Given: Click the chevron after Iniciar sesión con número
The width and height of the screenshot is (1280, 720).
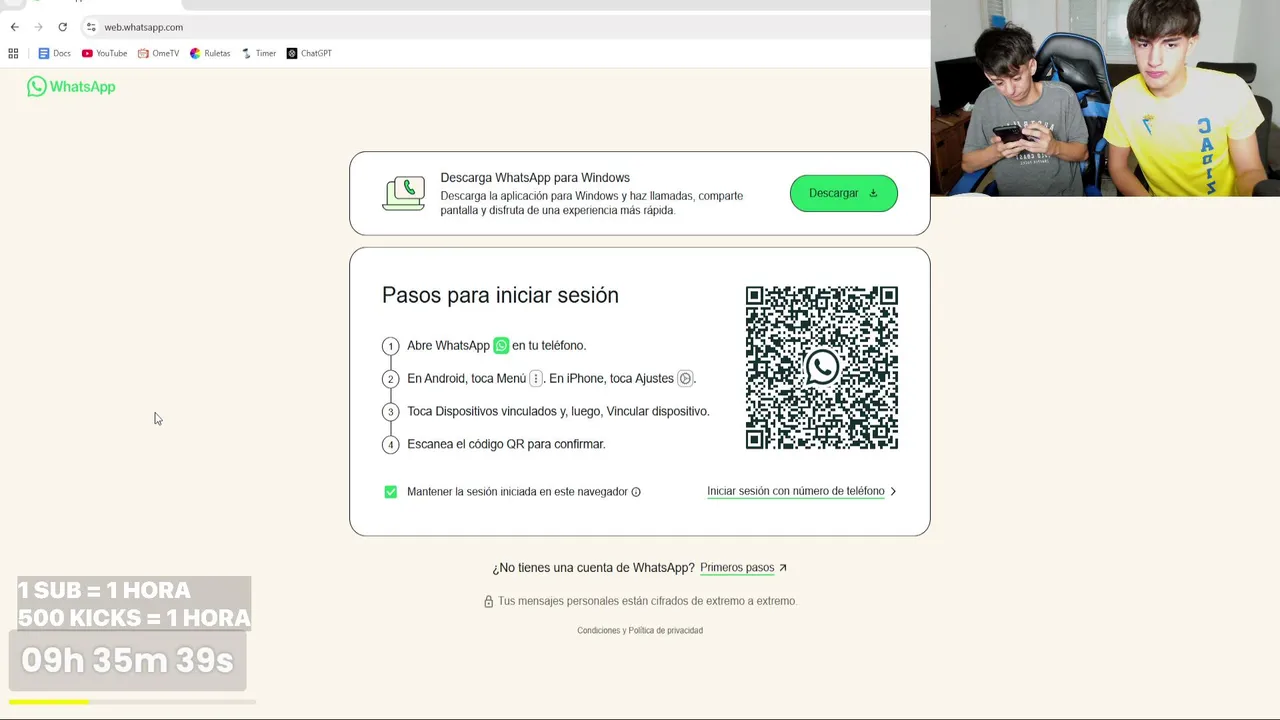Looking at the screenshot, I should coord(893,491).
